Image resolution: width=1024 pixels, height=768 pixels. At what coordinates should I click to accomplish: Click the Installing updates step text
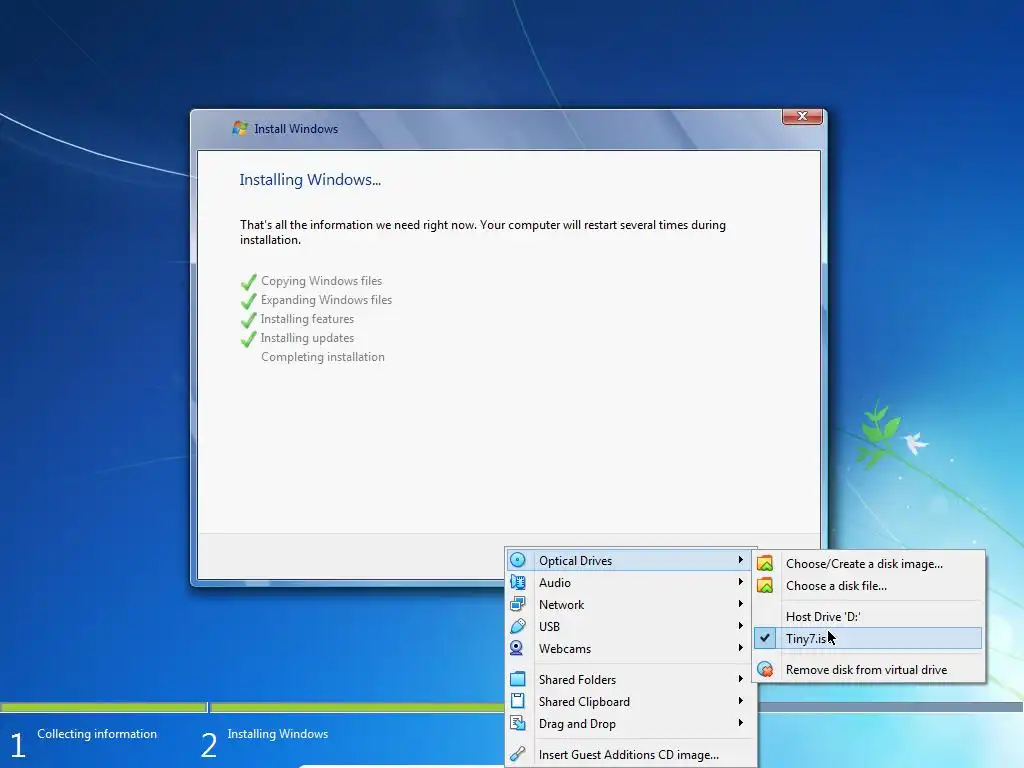pos(307,338)
